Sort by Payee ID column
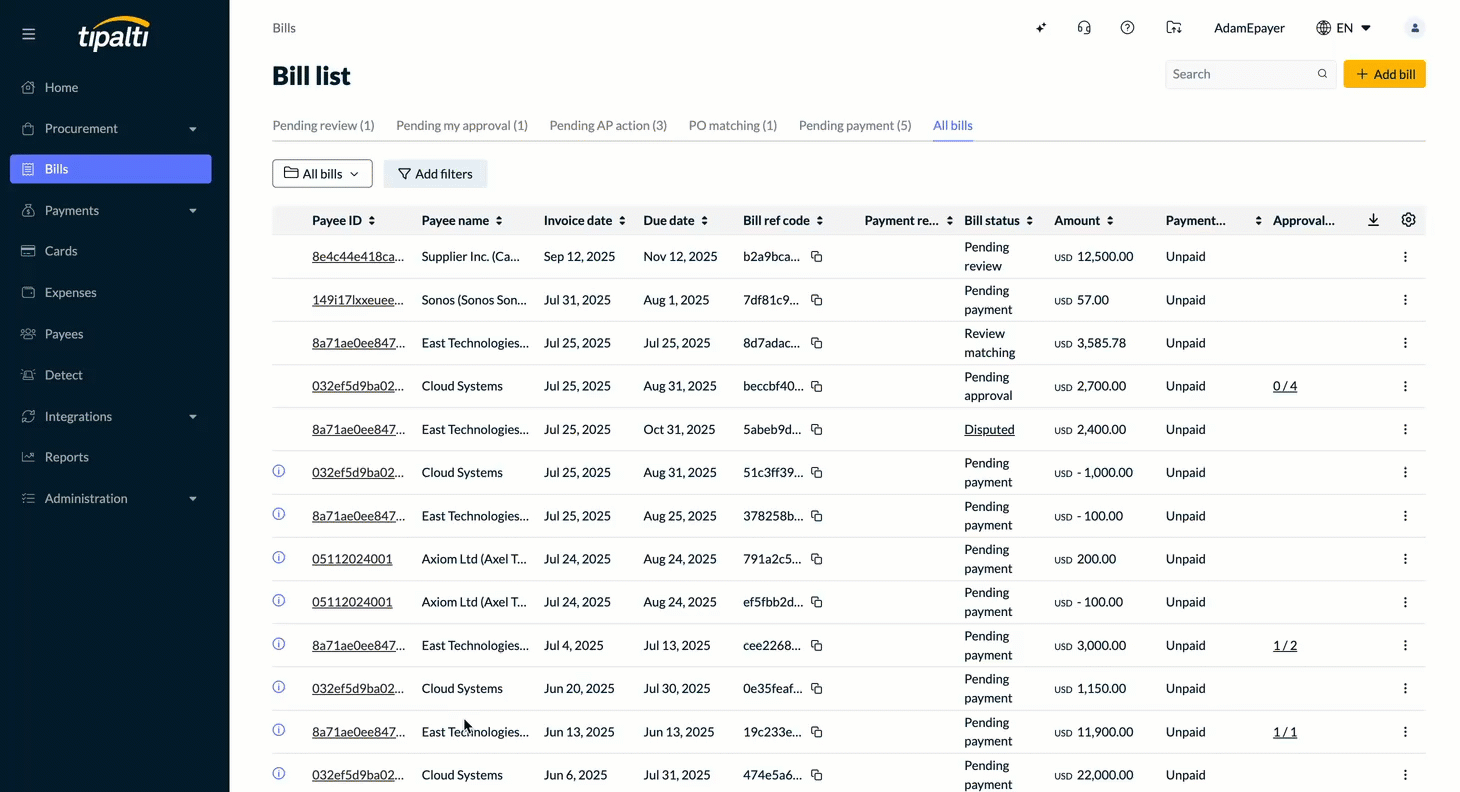Screen dimensions: 1460x792 [344, 220]
